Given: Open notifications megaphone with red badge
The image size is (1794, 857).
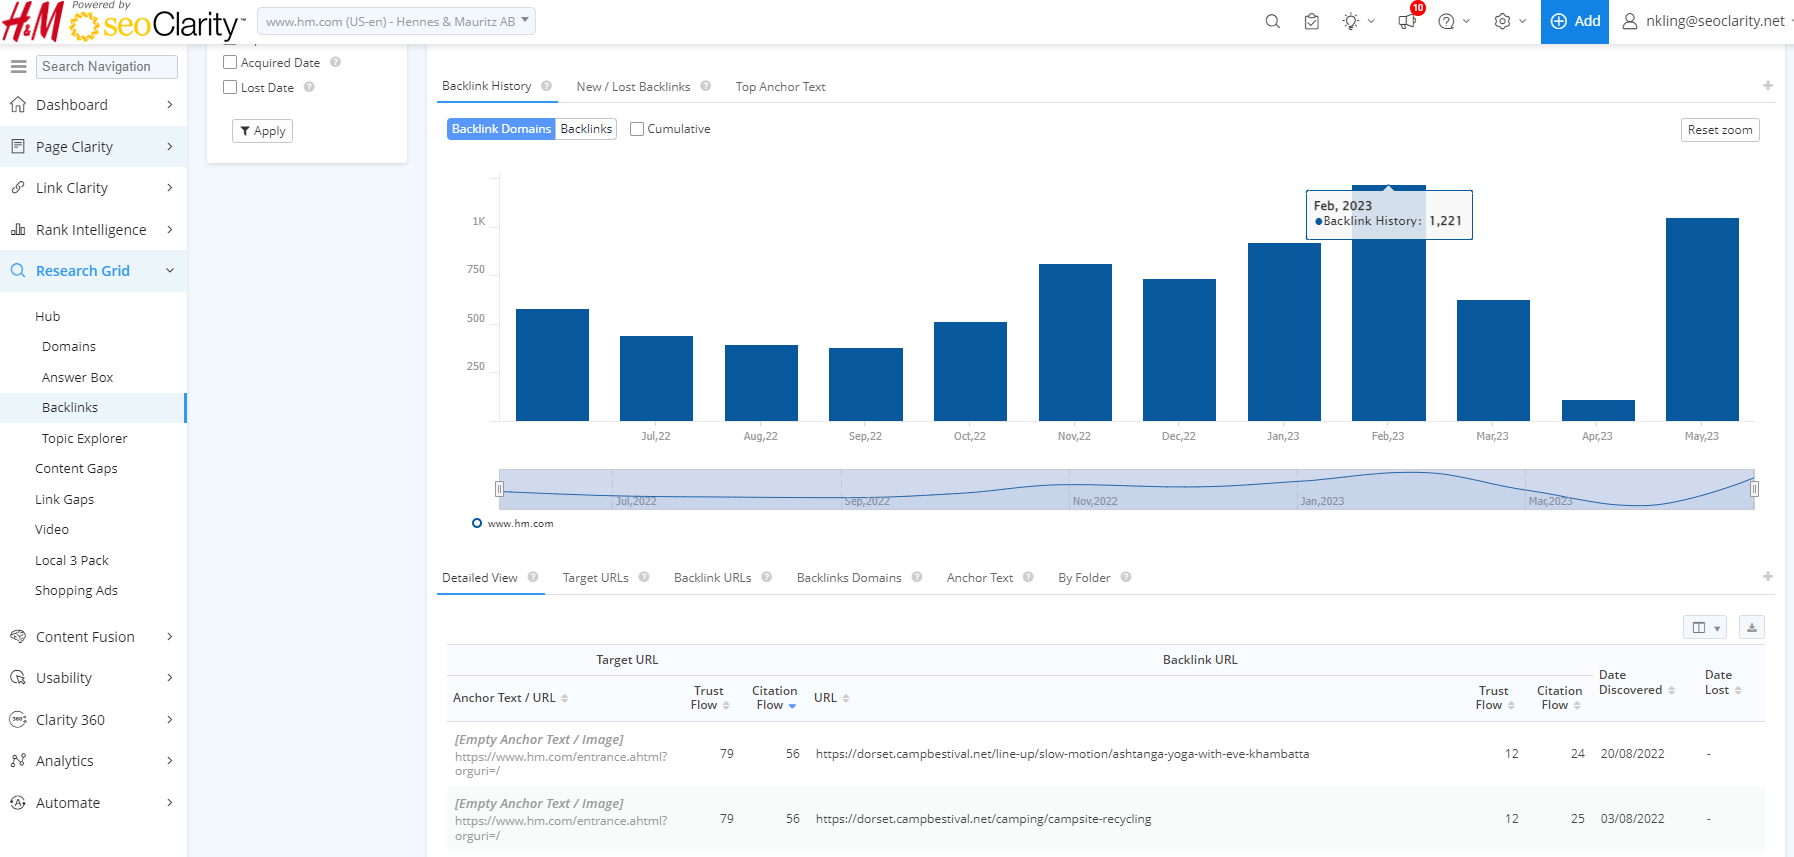Looking at the screenshot, I should [x=1407, y=21].
